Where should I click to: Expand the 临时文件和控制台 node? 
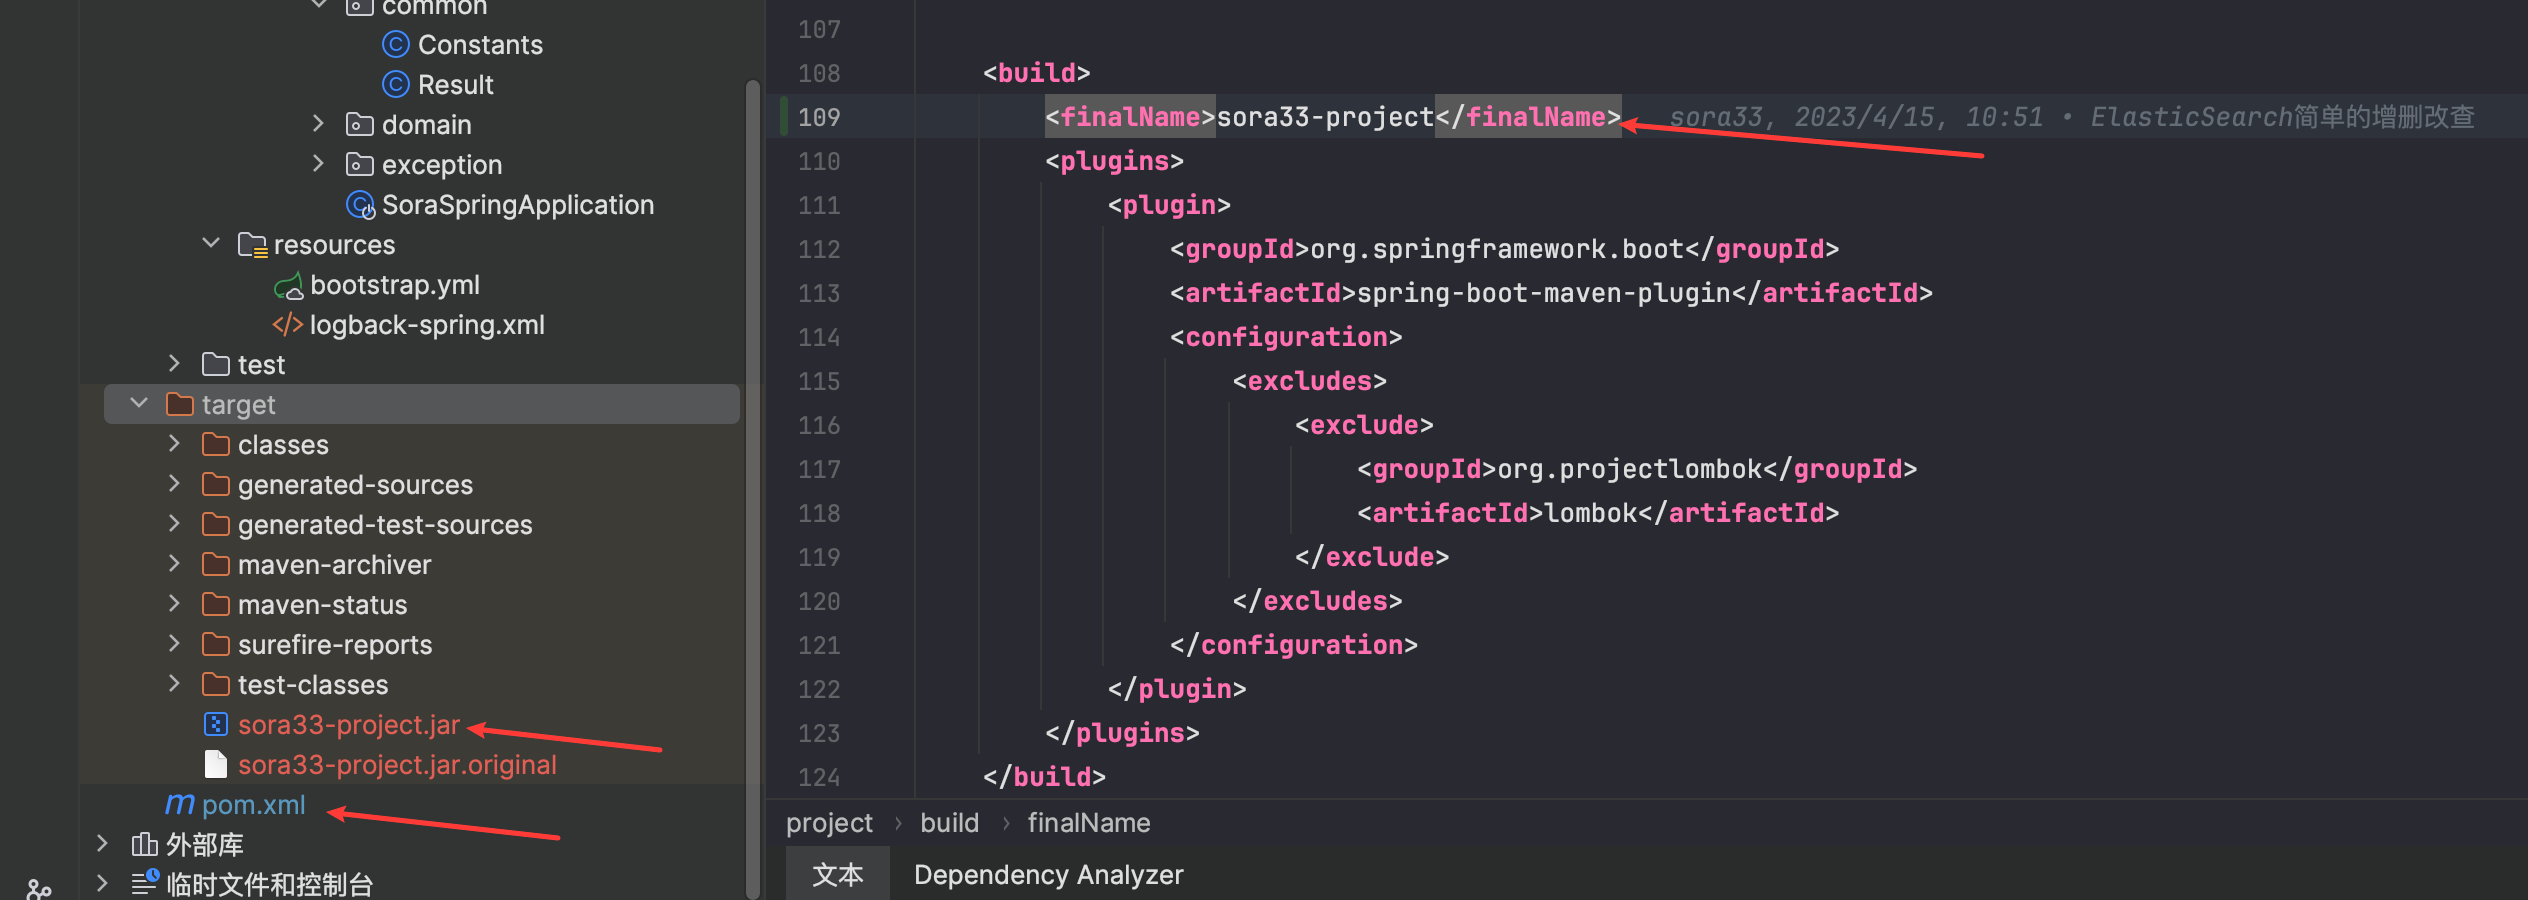pyautogui.click(x=102, y=883)
